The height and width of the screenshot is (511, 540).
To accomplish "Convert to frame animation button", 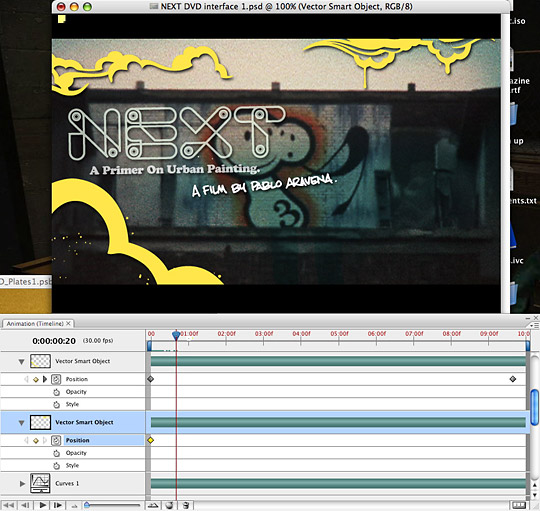I will [x=519, y=505].
